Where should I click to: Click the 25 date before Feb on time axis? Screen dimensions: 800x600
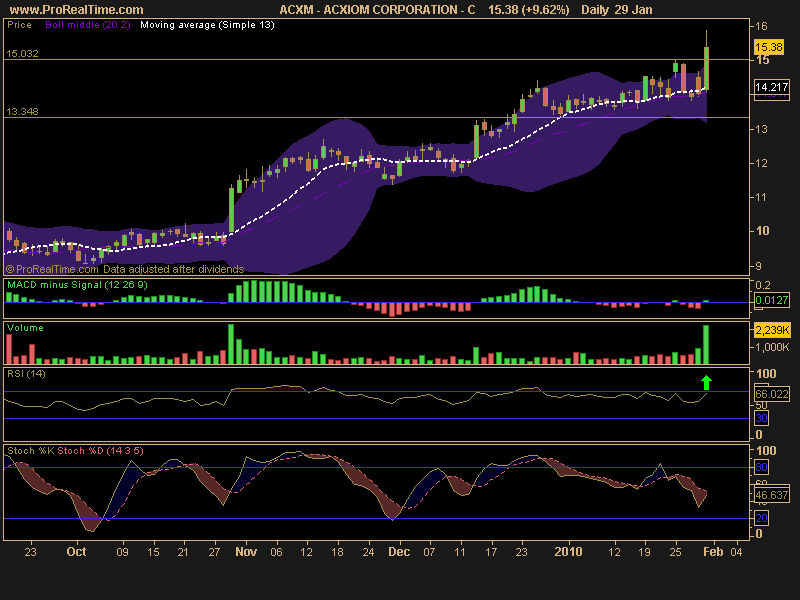point(676,552)
